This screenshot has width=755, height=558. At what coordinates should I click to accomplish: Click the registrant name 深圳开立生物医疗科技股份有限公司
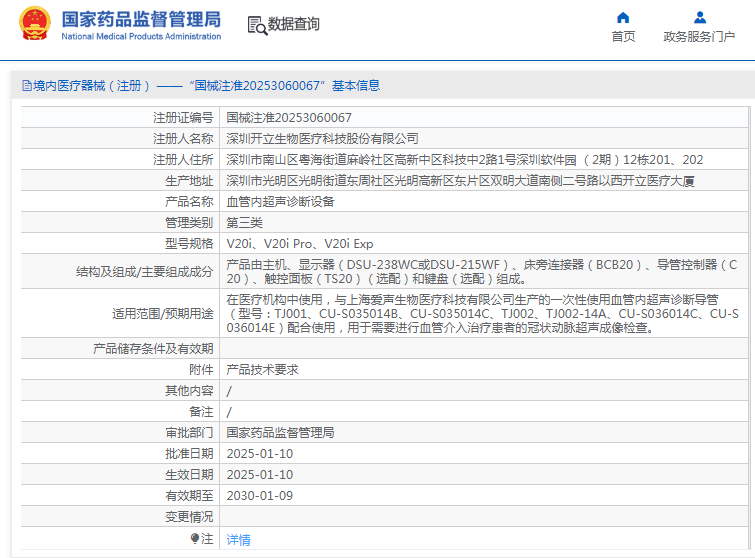[322, 138]
